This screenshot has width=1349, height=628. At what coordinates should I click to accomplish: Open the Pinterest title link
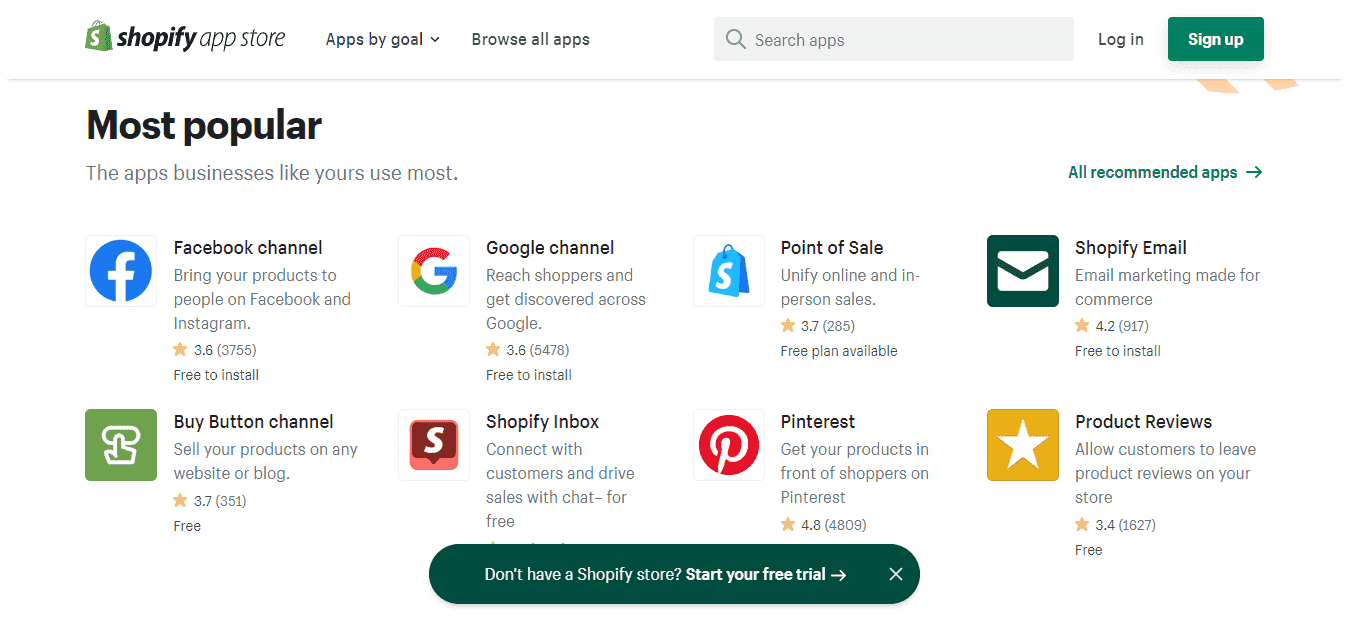click(x=818, y=422)
